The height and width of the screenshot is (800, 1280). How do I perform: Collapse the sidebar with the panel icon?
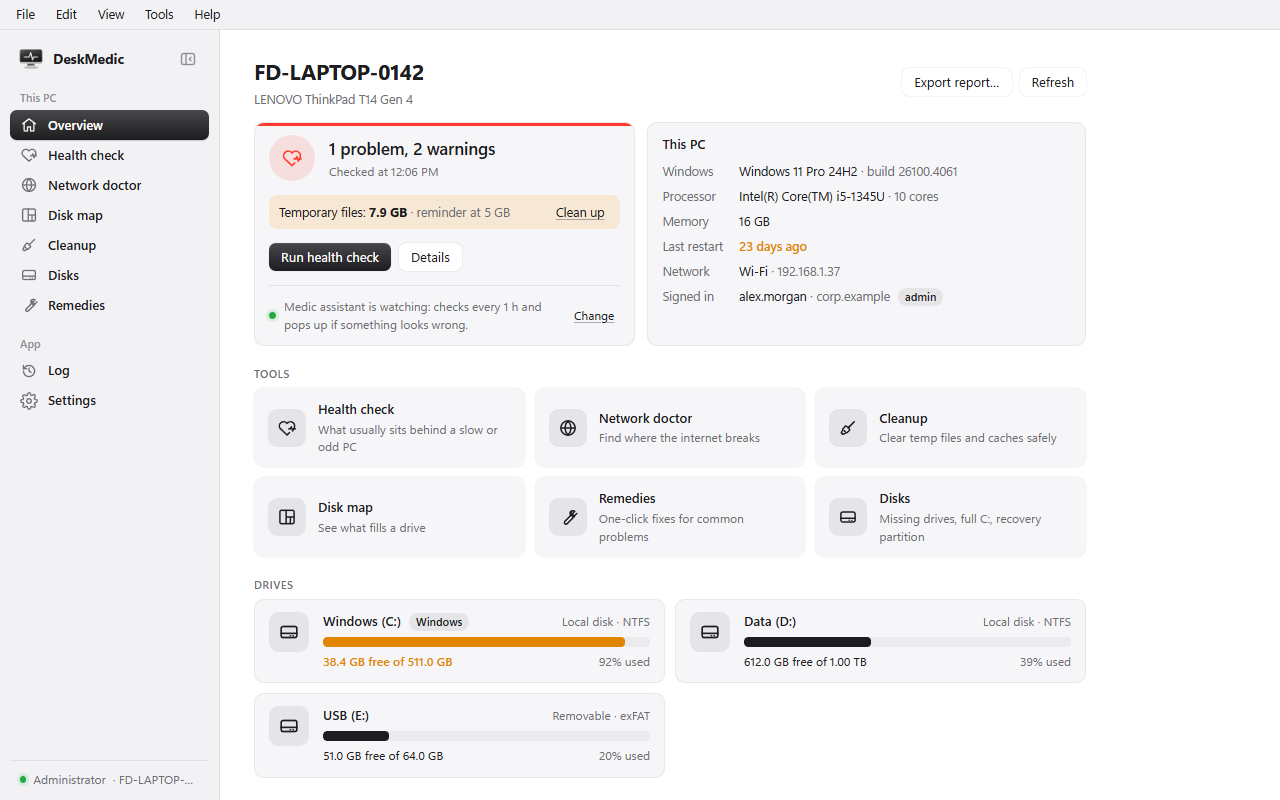(188, 59)
